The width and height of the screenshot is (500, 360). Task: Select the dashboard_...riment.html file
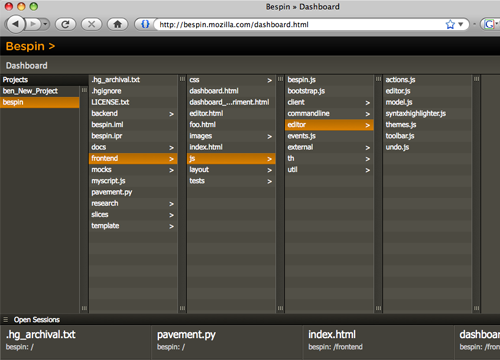231,102
